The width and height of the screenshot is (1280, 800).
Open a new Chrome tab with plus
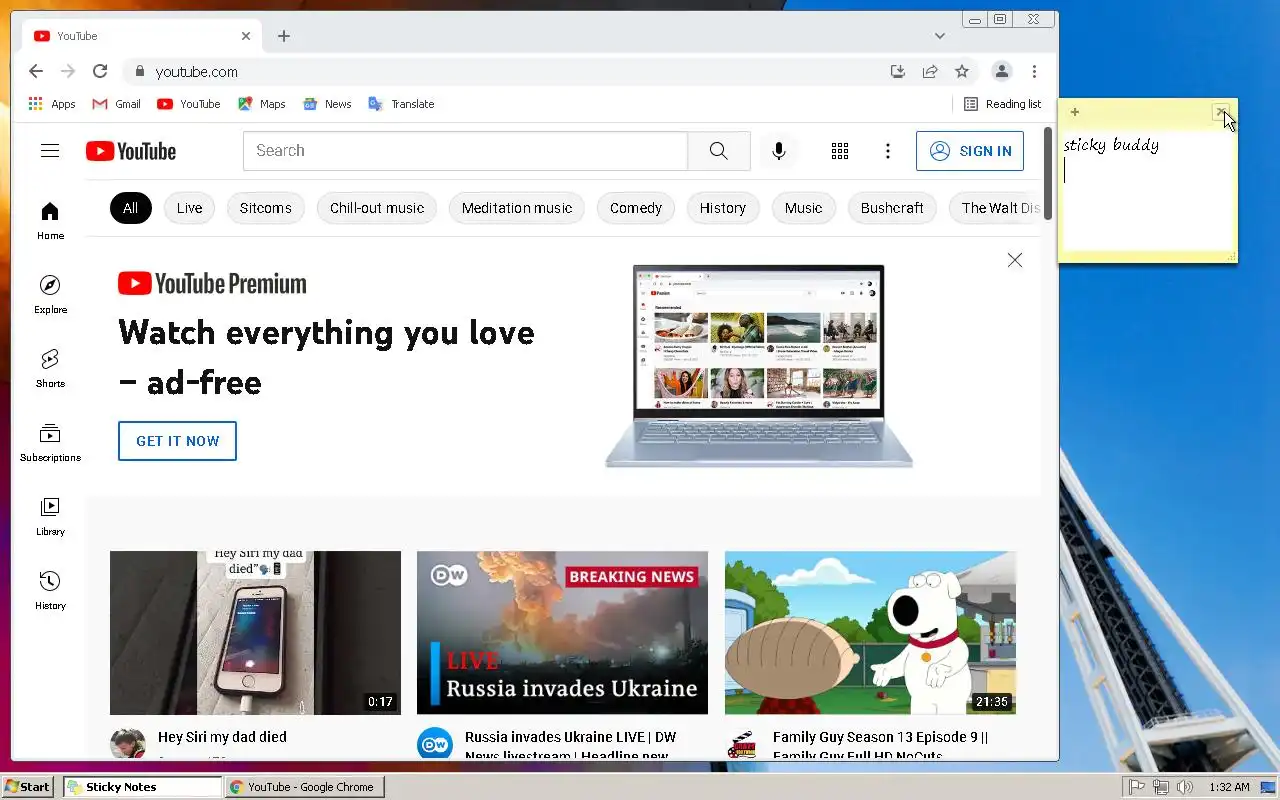coord(284,36)
